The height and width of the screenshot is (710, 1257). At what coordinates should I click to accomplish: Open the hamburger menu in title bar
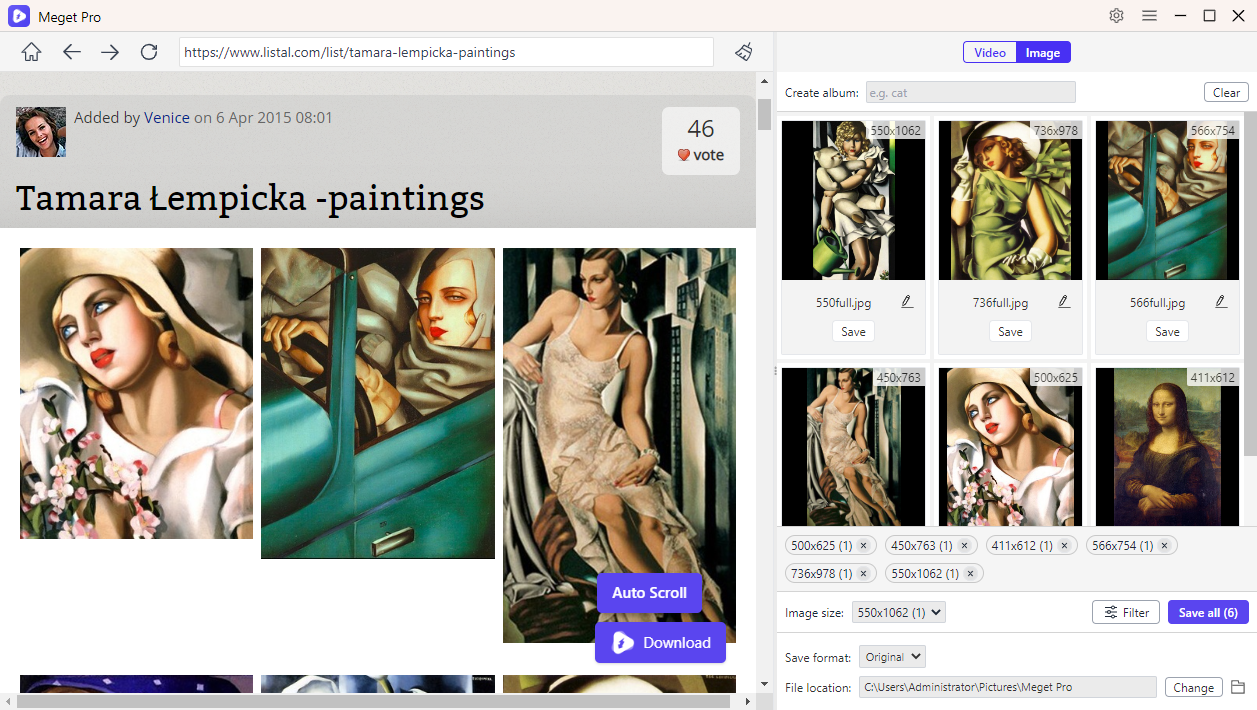click(x=1150, y=16)
